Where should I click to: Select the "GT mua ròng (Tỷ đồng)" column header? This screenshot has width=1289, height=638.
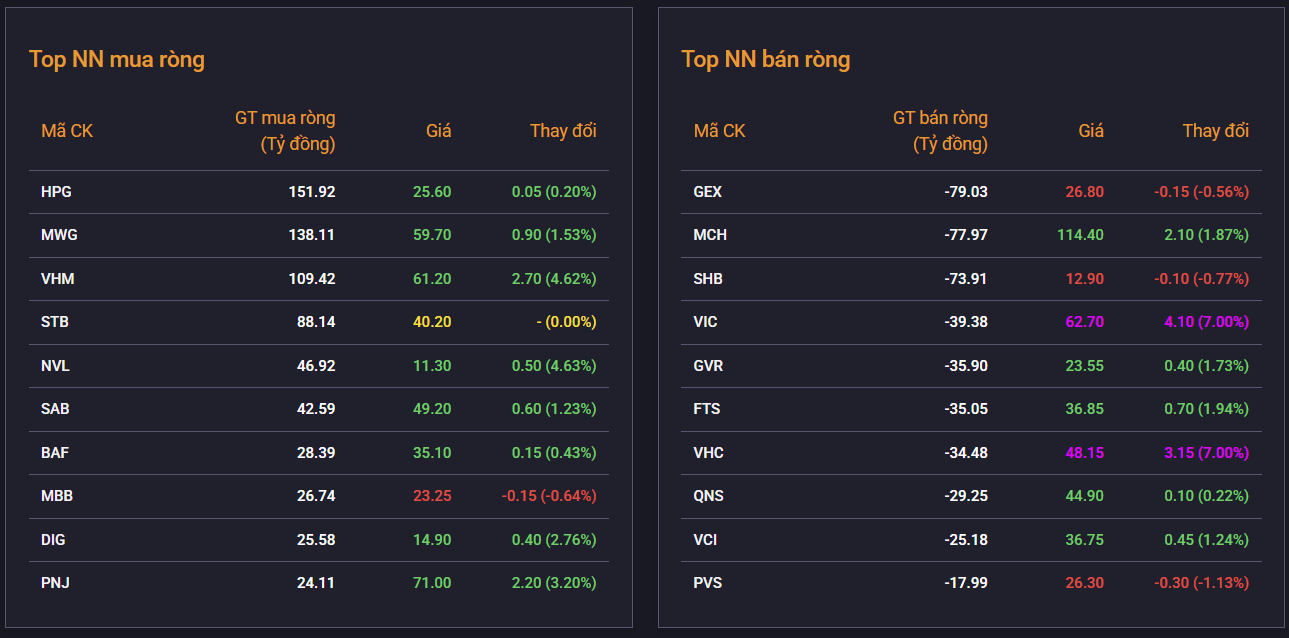point(285,131)
